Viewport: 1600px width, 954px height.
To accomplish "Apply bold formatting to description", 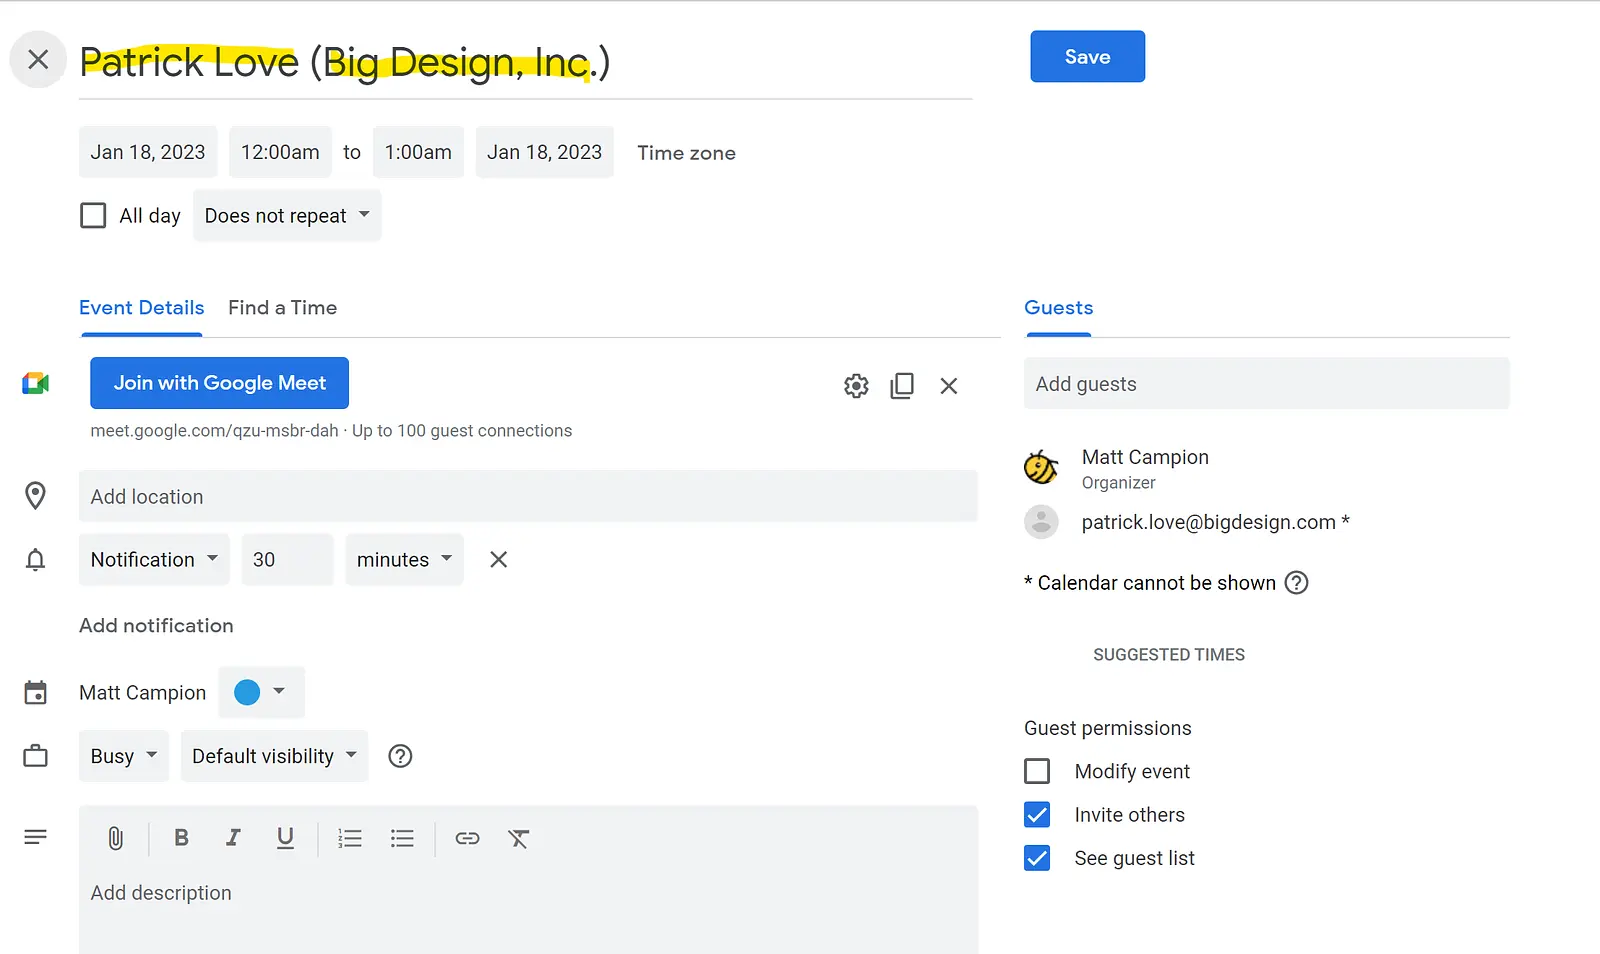I will 181,838.
